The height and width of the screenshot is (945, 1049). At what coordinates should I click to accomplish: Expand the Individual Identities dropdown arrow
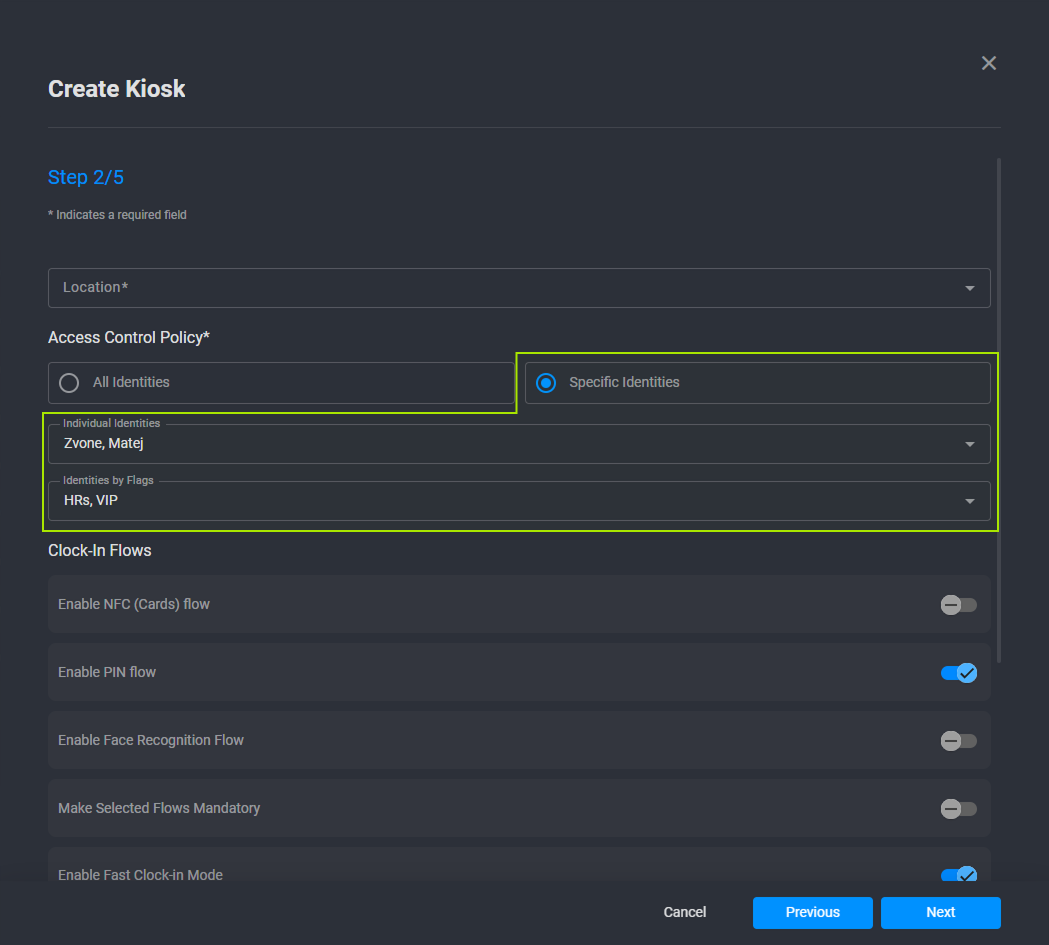pos(969,444)
